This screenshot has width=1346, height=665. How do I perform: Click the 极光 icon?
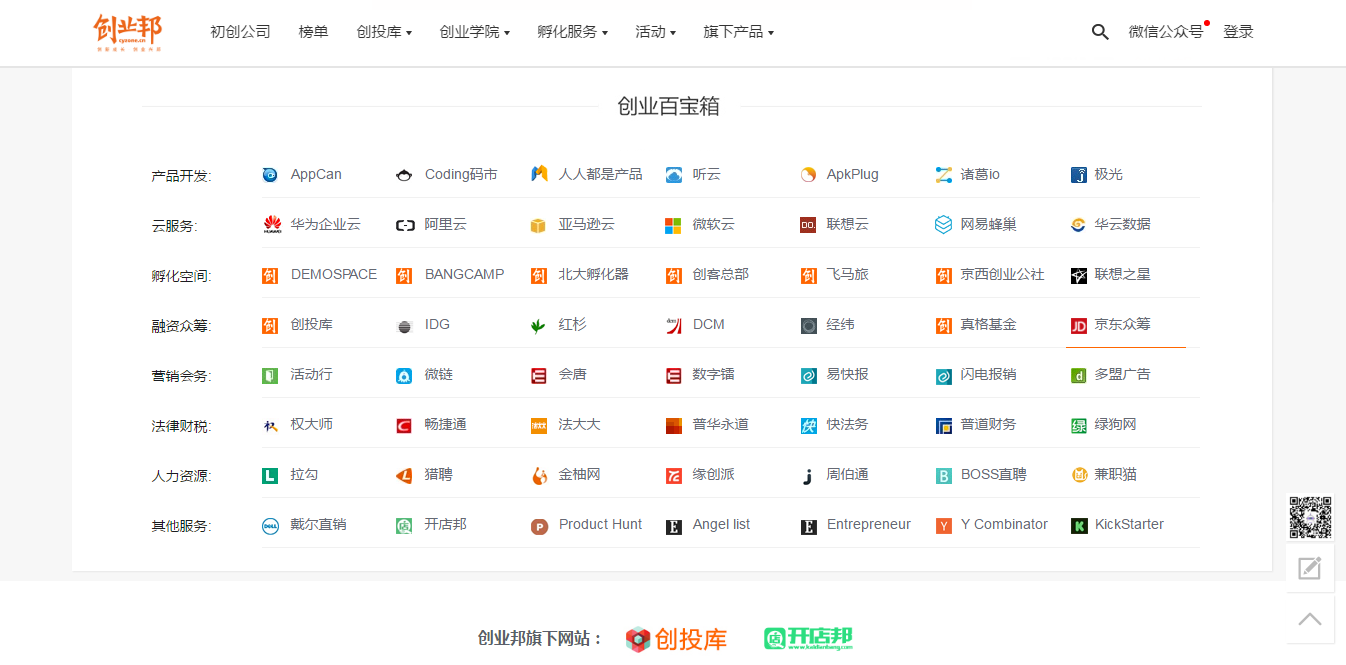coord(1078,175)
